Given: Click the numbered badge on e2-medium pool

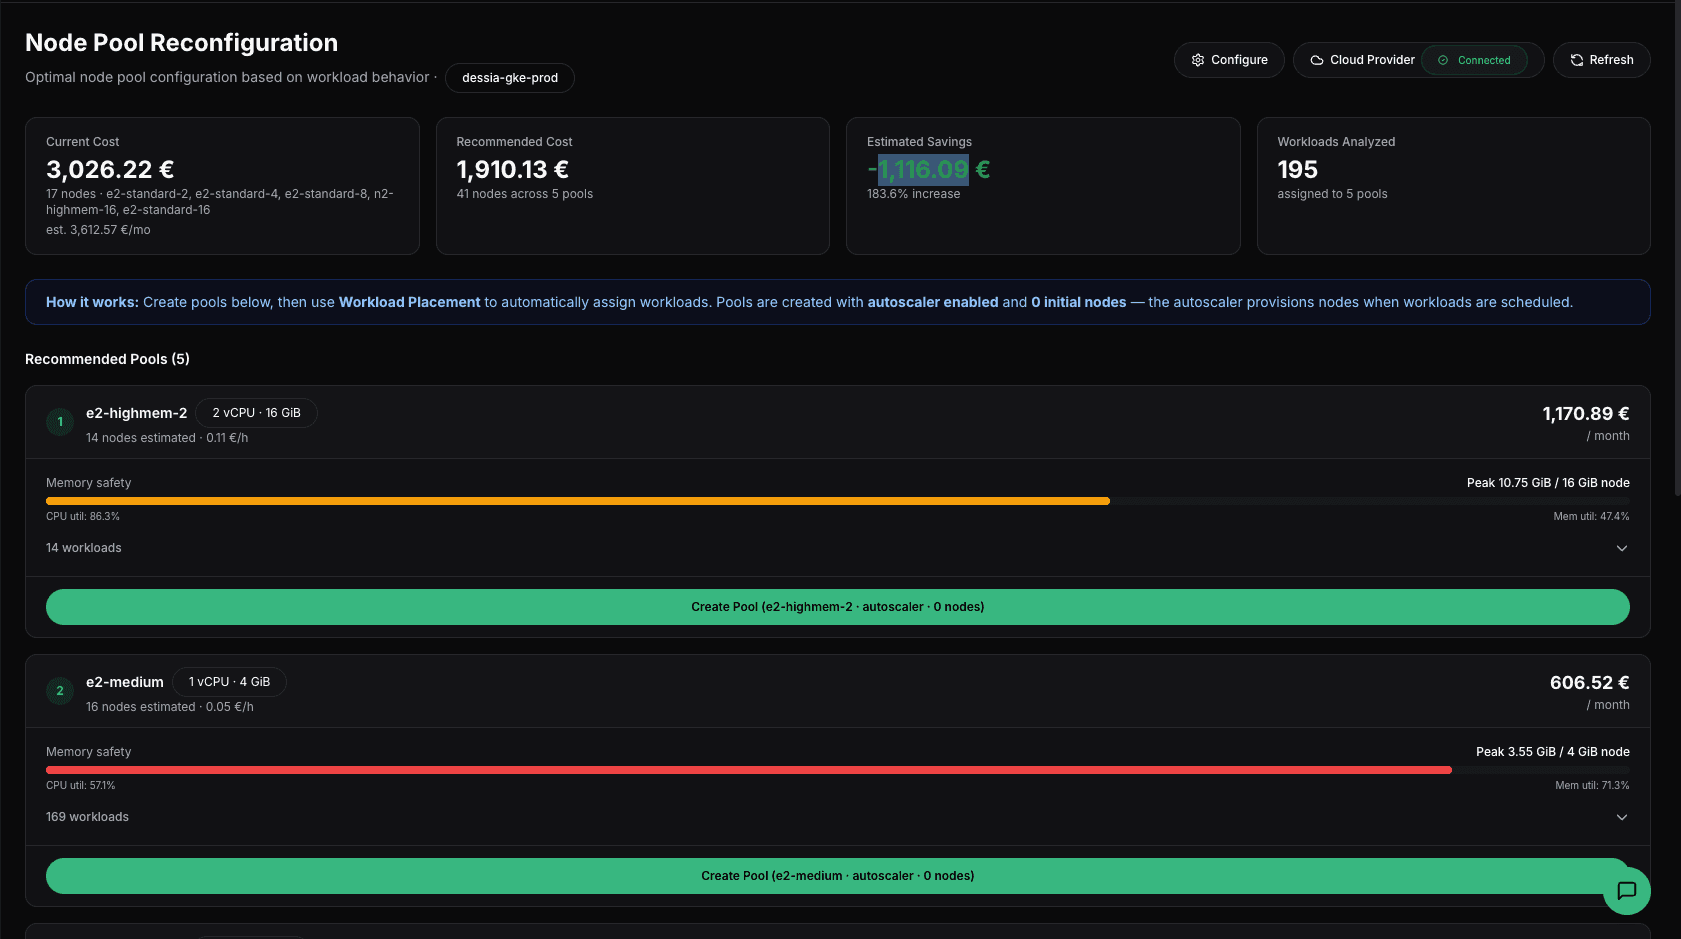Looking at the screenshot, I should click(60, 690).
